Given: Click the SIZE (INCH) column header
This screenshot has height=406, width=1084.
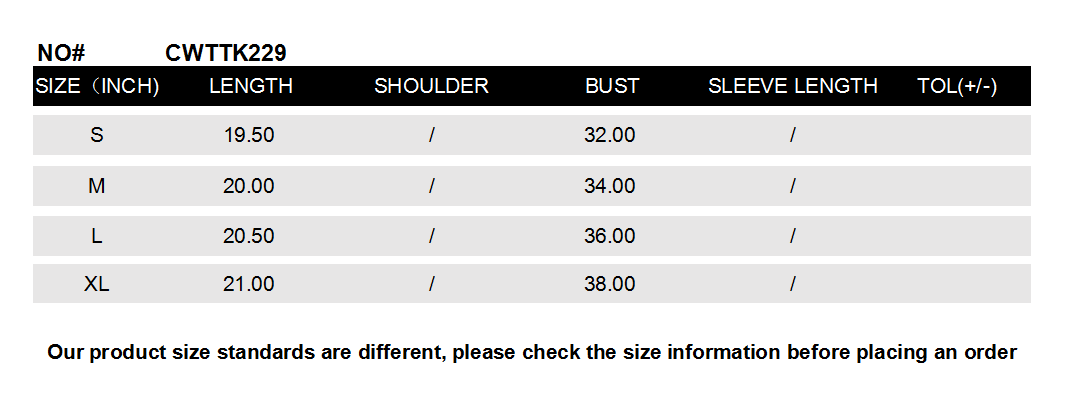Looking at the screenshot, I should click(x=97, y=86).
